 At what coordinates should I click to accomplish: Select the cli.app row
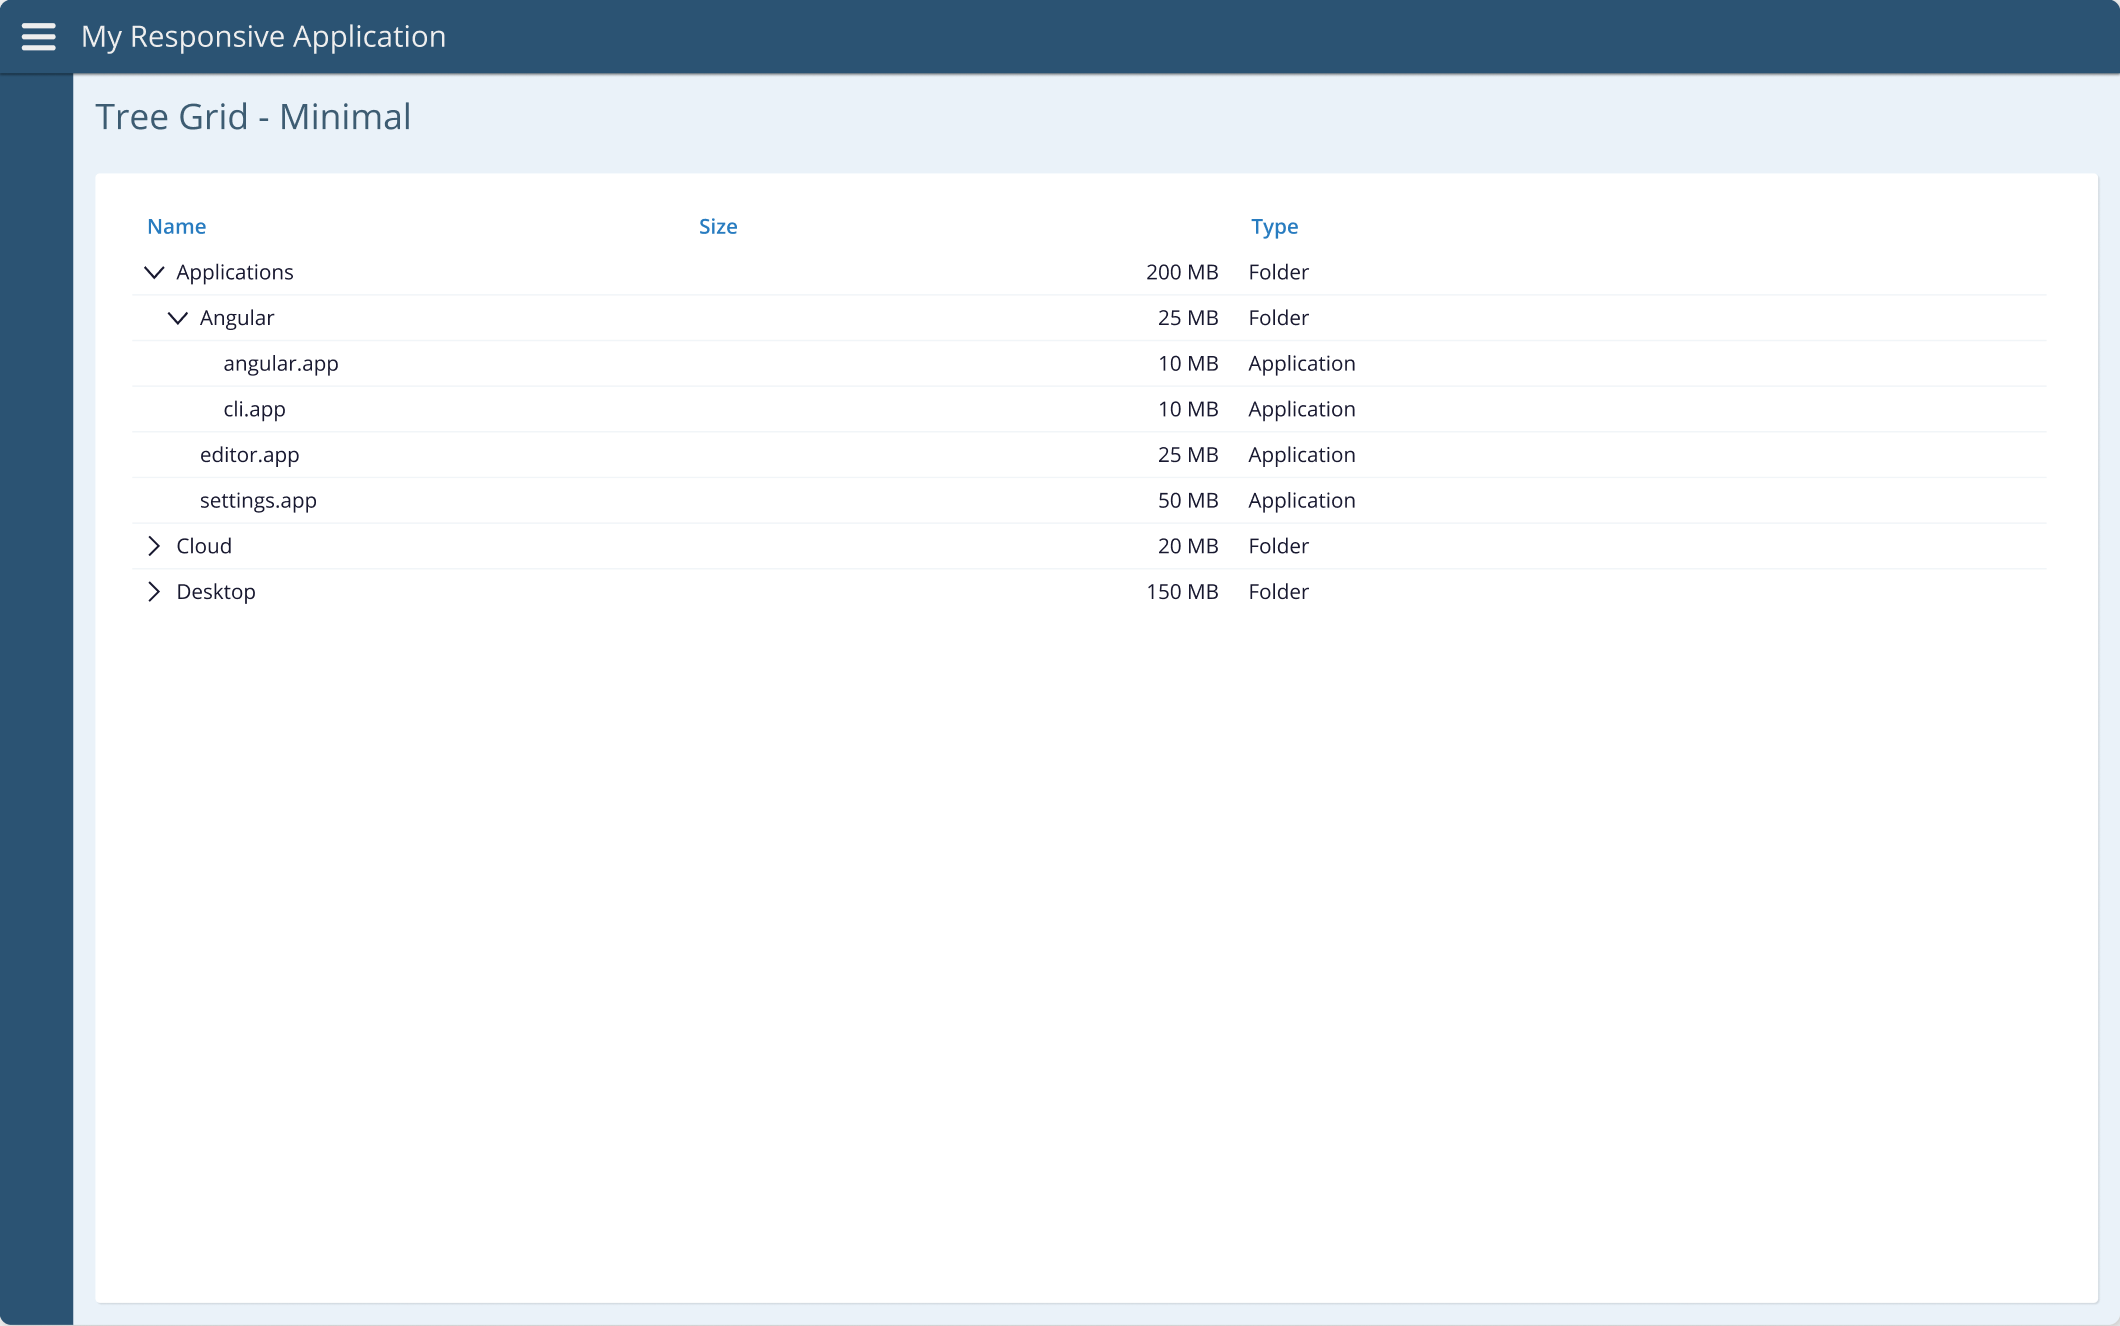pos(254,410)
